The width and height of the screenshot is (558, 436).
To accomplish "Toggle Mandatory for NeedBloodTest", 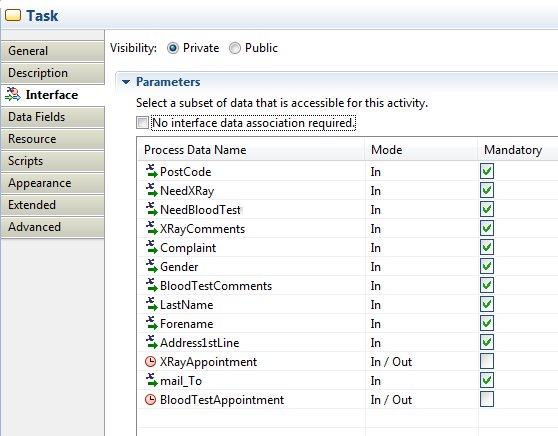I will 487,209.
